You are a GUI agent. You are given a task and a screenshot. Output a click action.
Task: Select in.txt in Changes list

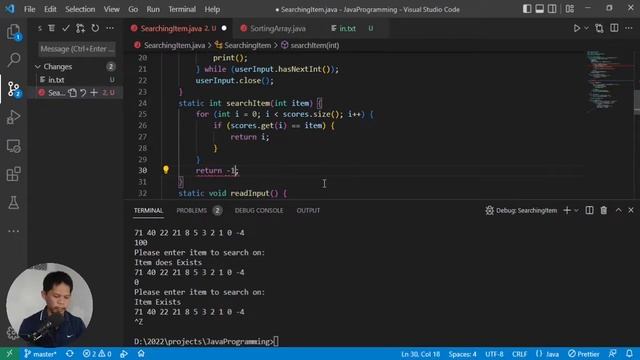pyautogui.click(x=76, y=80)
